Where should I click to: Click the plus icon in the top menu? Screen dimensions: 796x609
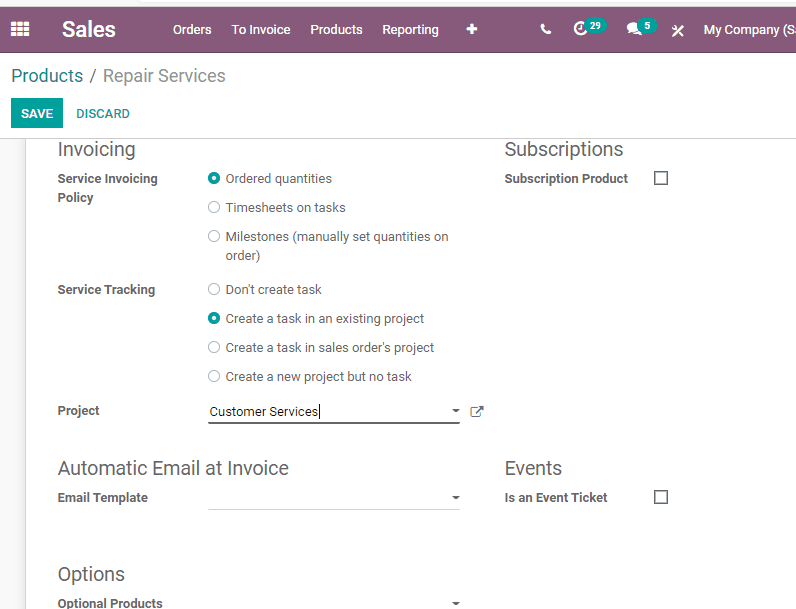(x=472, y=29)
